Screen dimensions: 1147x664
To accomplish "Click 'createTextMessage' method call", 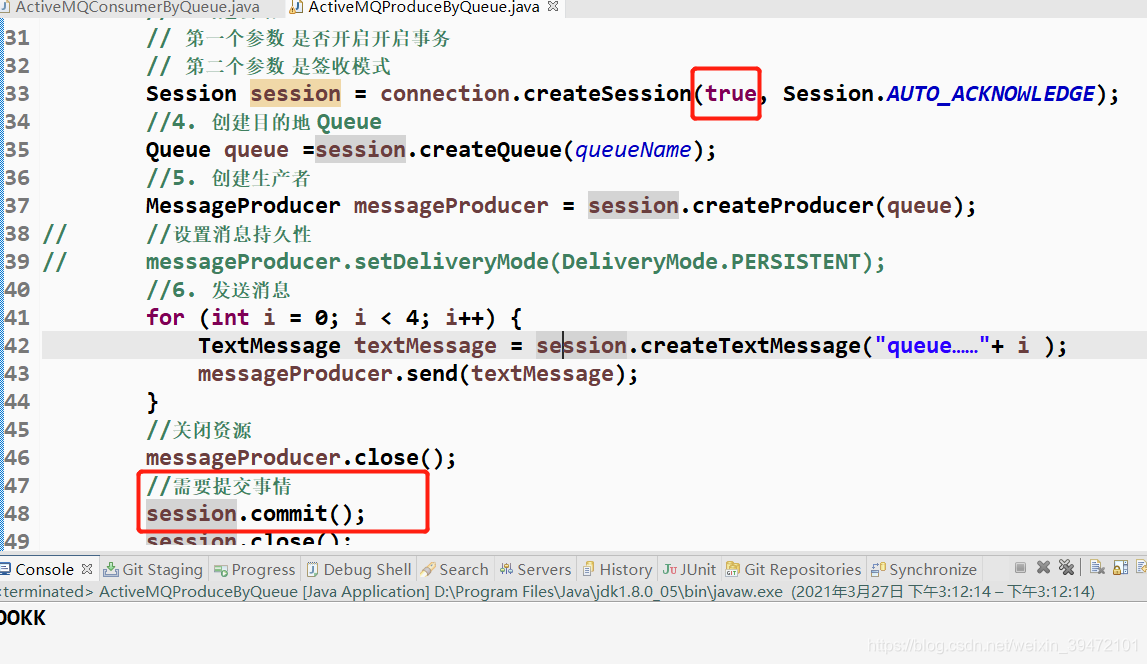I will click(751, 345).
